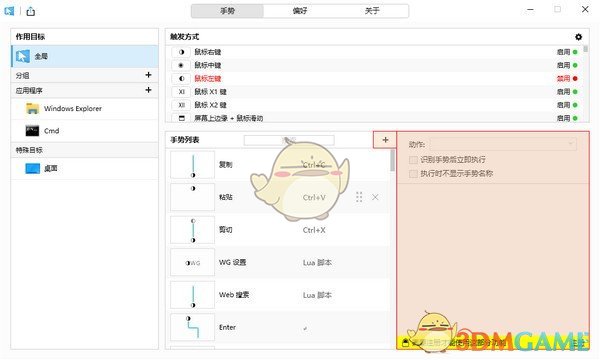Screen dimensions: 600x360
Task: Select the 鼠标 X1 键 trigger row
Action: click(x=375, y=92)
